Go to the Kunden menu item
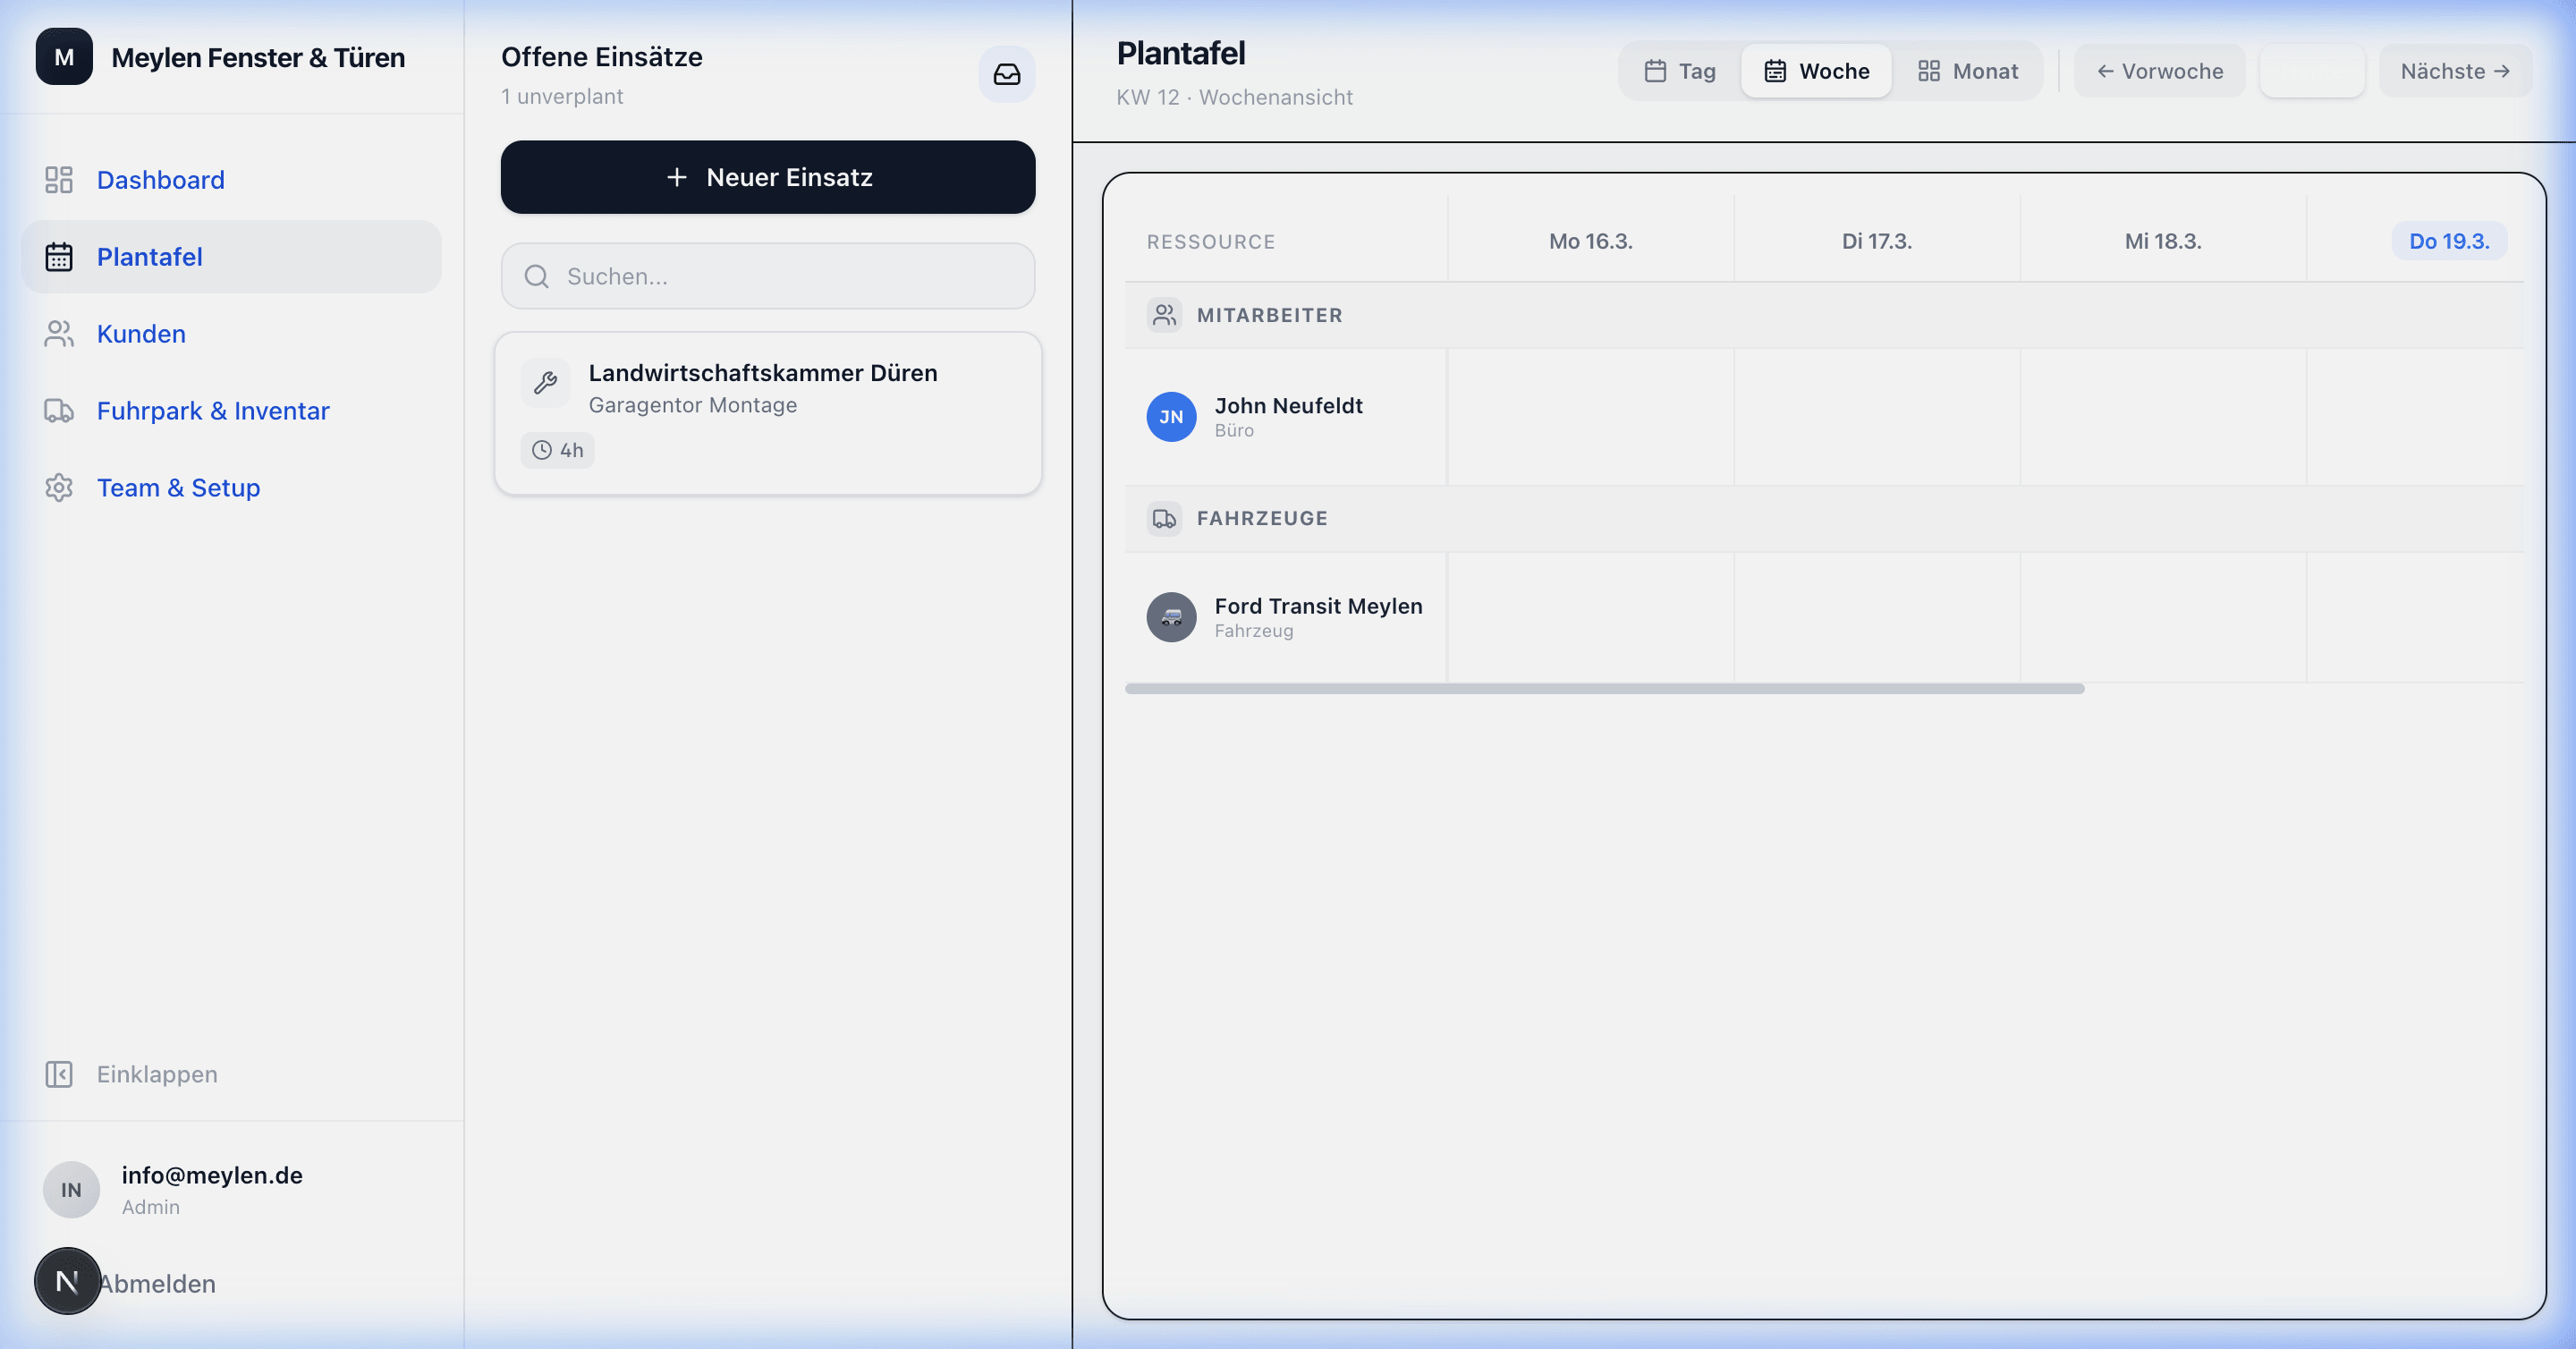Image resolution: width=2576 pixels, height=1349 pixels. [141, 334]
